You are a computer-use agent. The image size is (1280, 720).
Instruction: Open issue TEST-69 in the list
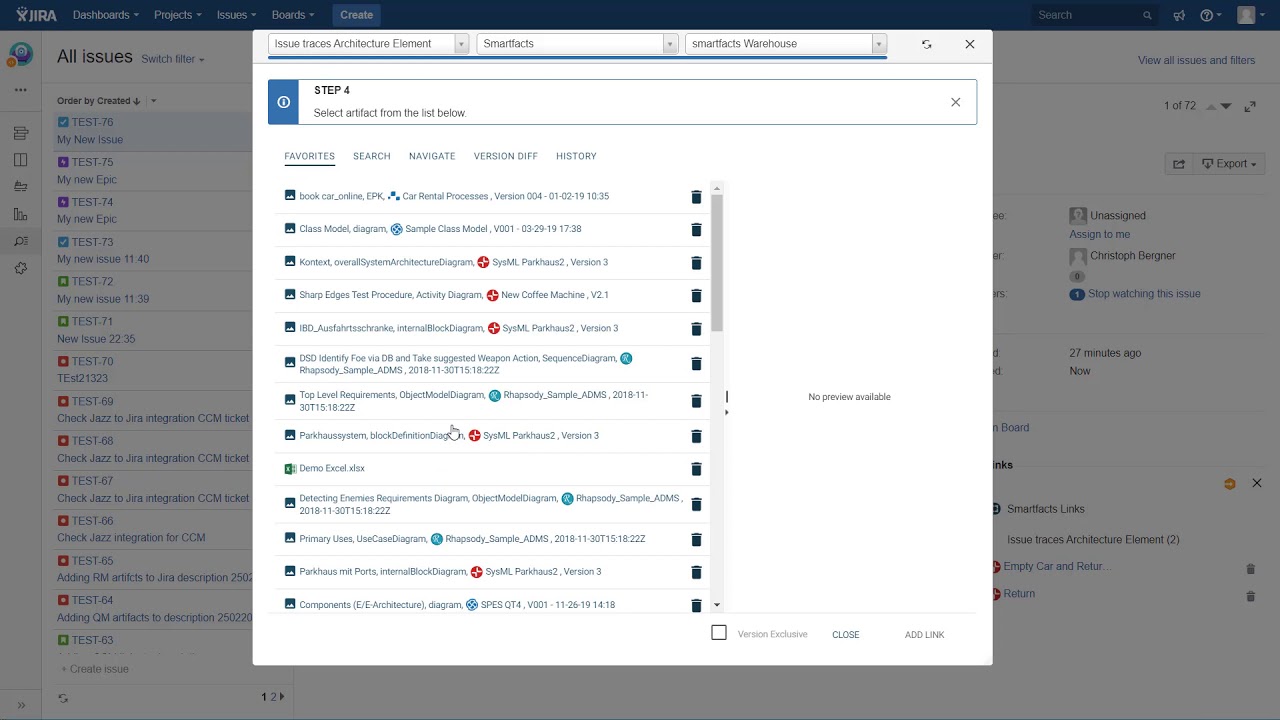[x=92, y=401]
